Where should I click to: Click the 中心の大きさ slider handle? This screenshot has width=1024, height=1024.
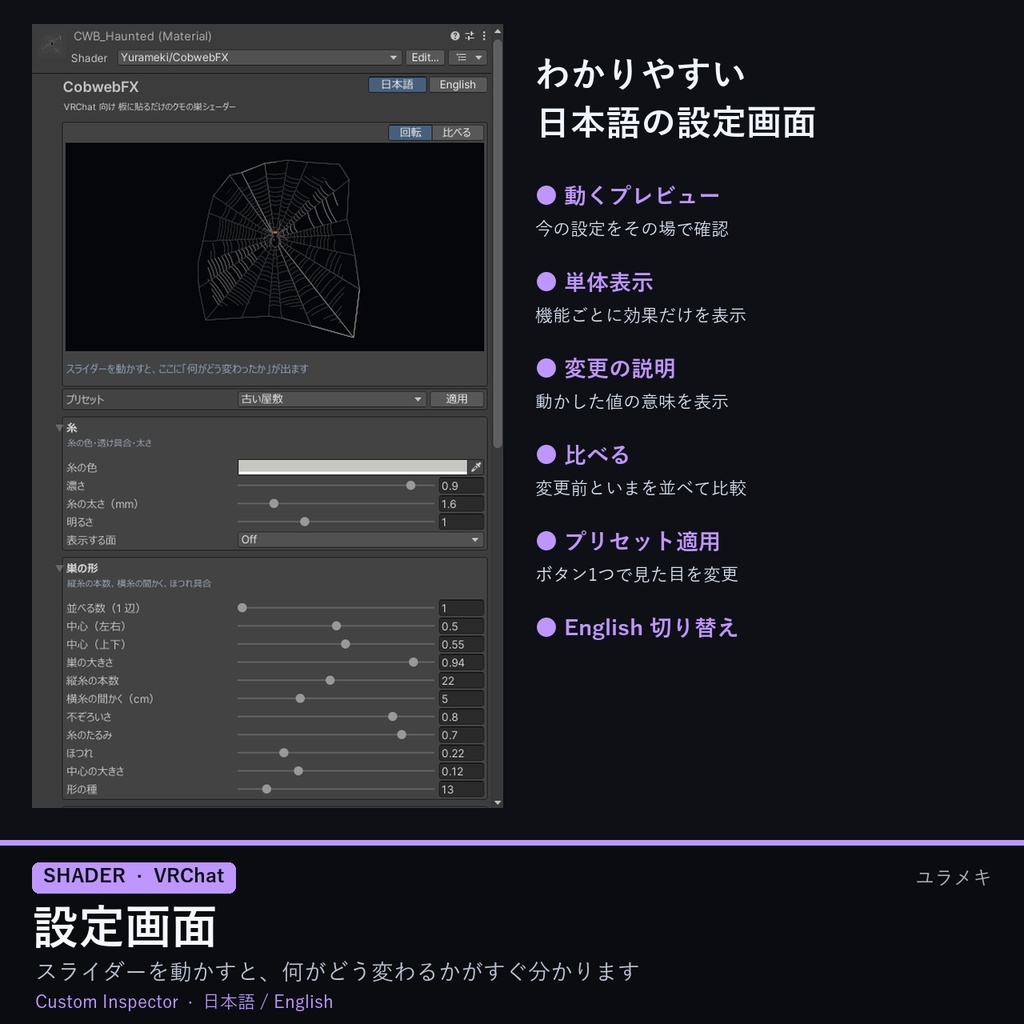coord(298,771)
